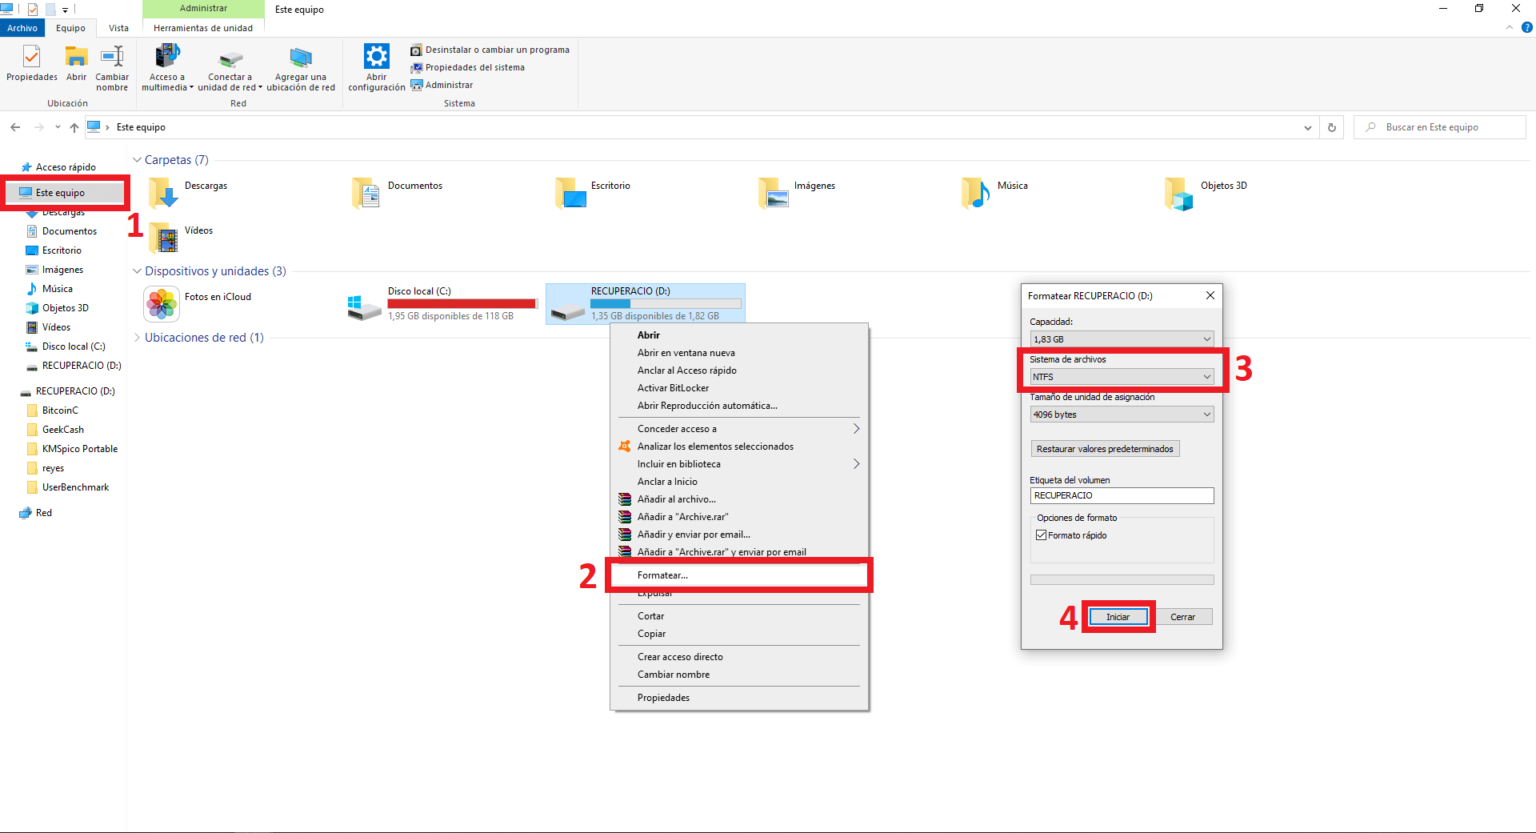Viewport: 1536px width, 833px height.
Task: Toggle the Formato rápido checkbox
Action: tap(1041, 536)
